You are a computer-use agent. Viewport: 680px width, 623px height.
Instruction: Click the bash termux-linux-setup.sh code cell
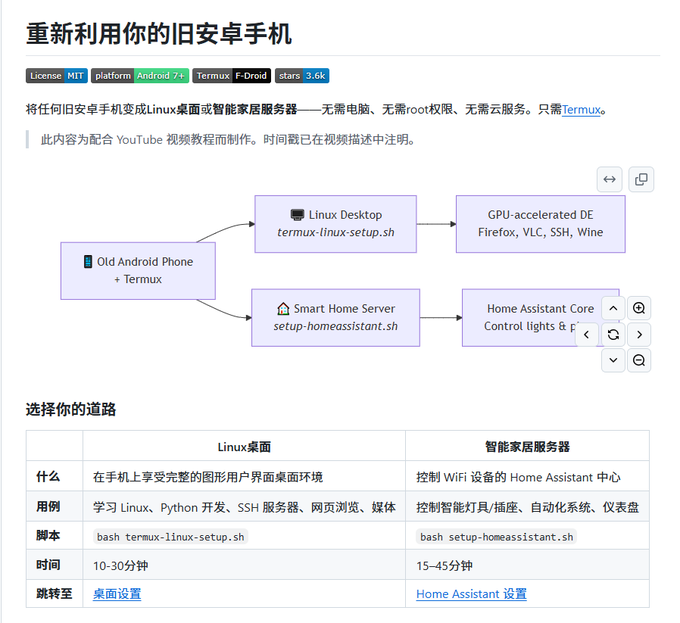click(x=170, y=537)
